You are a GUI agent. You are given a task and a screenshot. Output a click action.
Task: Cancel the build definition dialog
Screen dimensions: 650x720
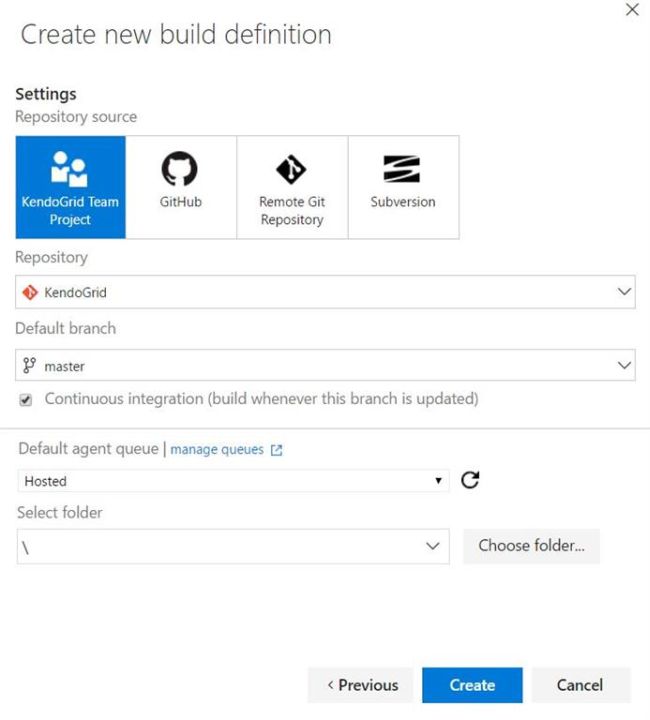(580, 685)
